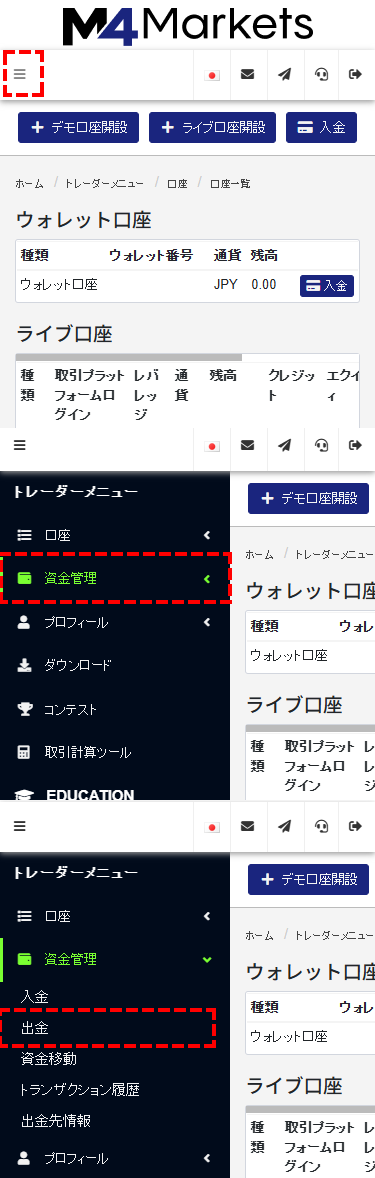Click デモ口座開設 in screenshot showing 出金 submenu
The width and height of the screenshot is (375, 1178).
(308, 880)
